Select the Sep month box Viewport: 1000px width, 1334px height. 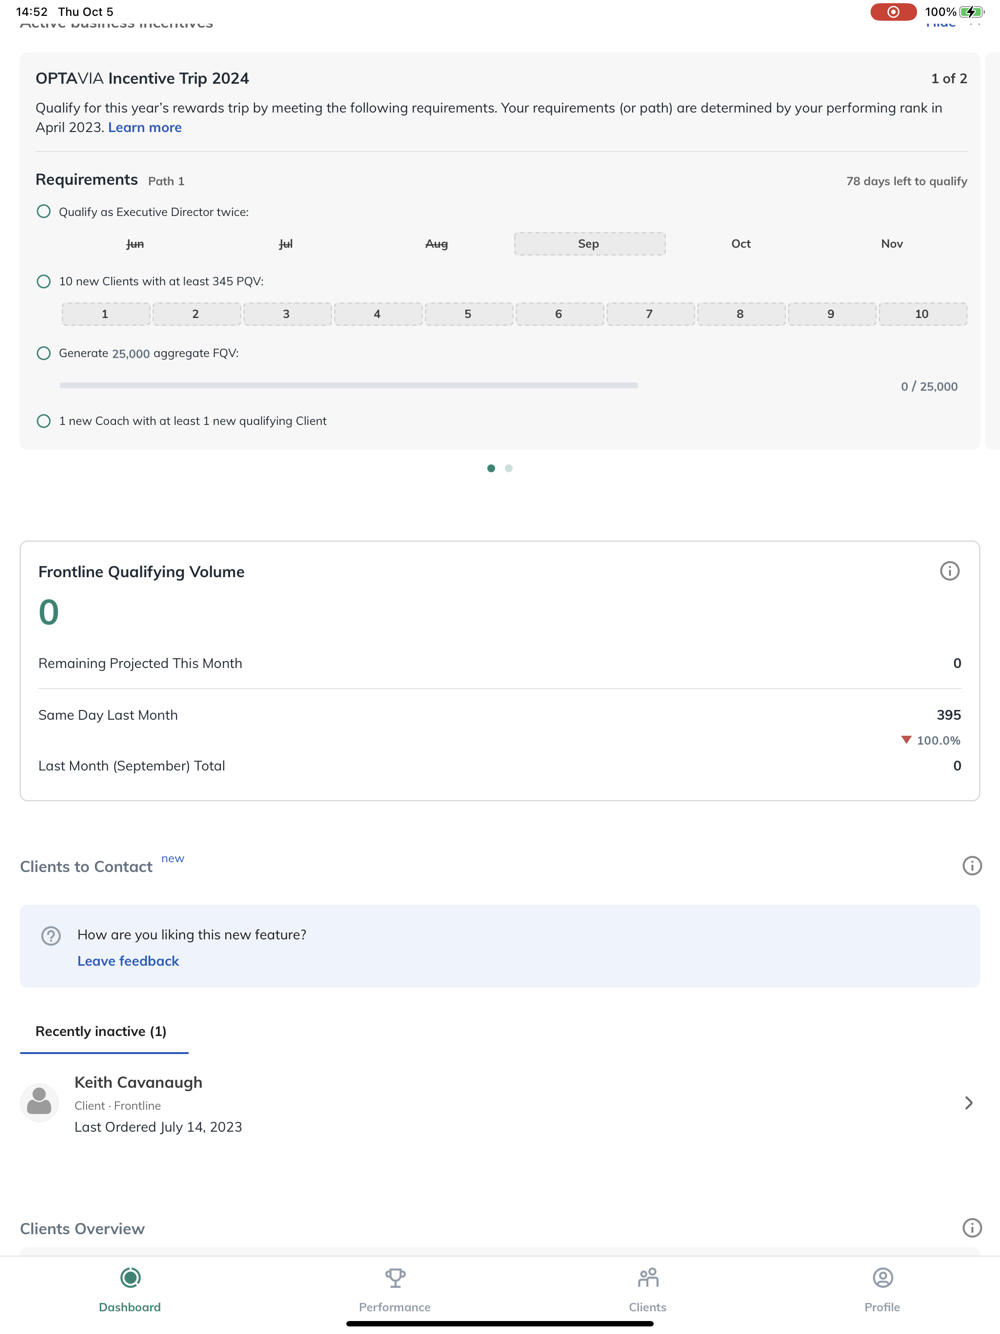point(589,244)
